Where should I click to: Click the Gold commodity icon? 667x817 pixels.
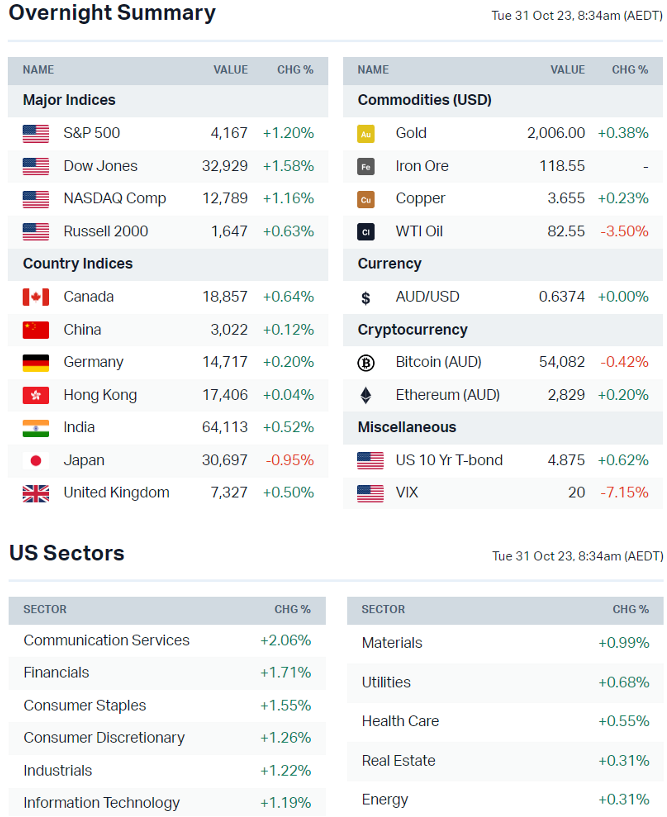coord(366,134)
